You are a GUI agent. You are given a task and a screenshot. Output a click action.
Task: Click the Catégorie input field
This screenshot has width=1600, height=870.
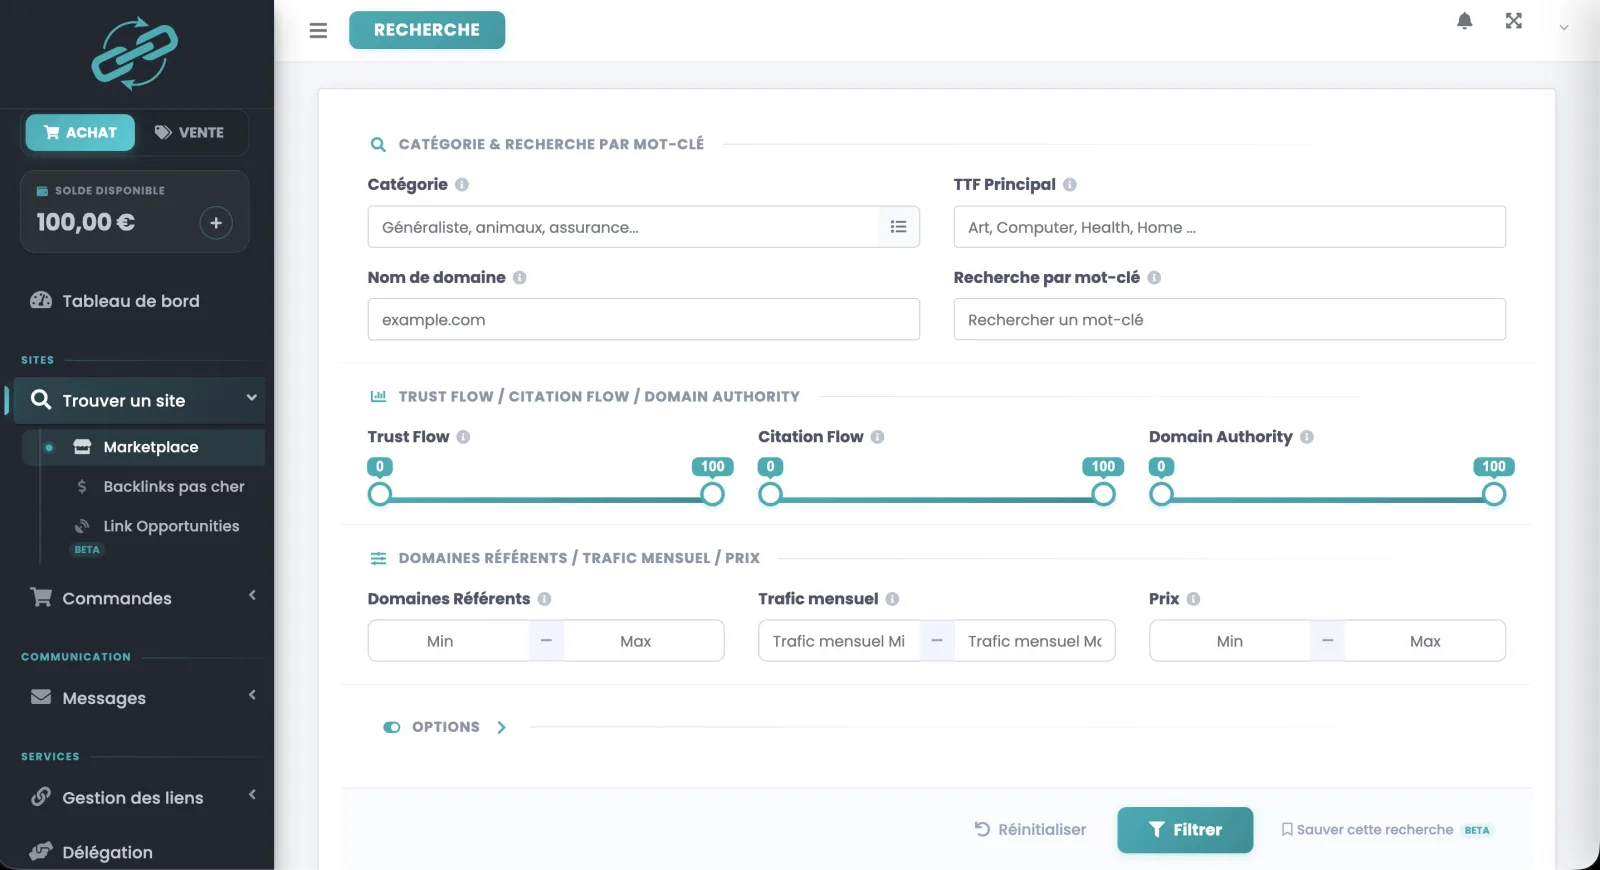(x=623, y=227)
